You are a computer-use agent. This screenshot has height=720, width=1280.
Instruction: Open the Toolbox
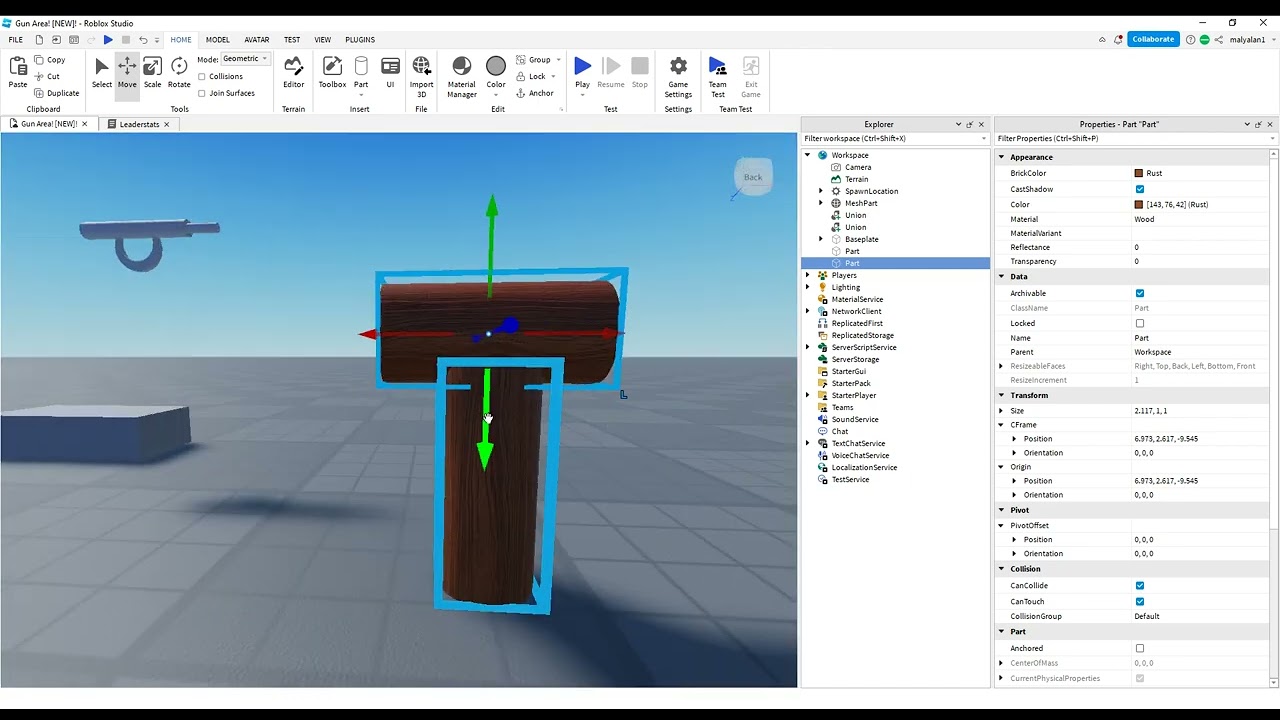332,73
